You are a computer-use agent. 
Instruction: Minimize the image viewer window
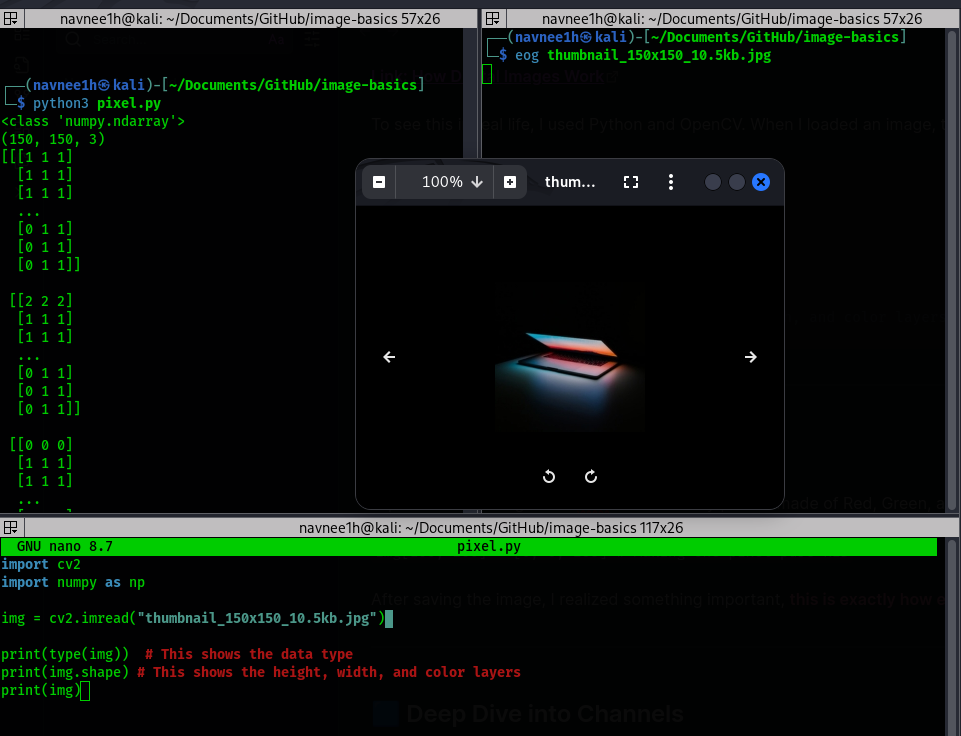[713, 182]
